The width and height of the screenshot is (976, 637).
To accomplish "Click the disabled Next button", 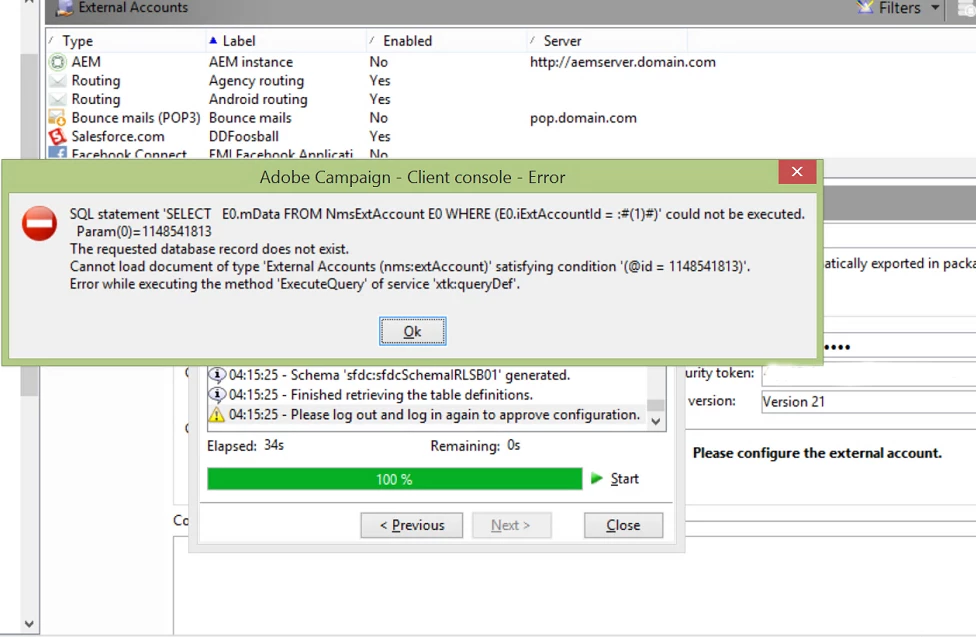I will coord(511,525).
